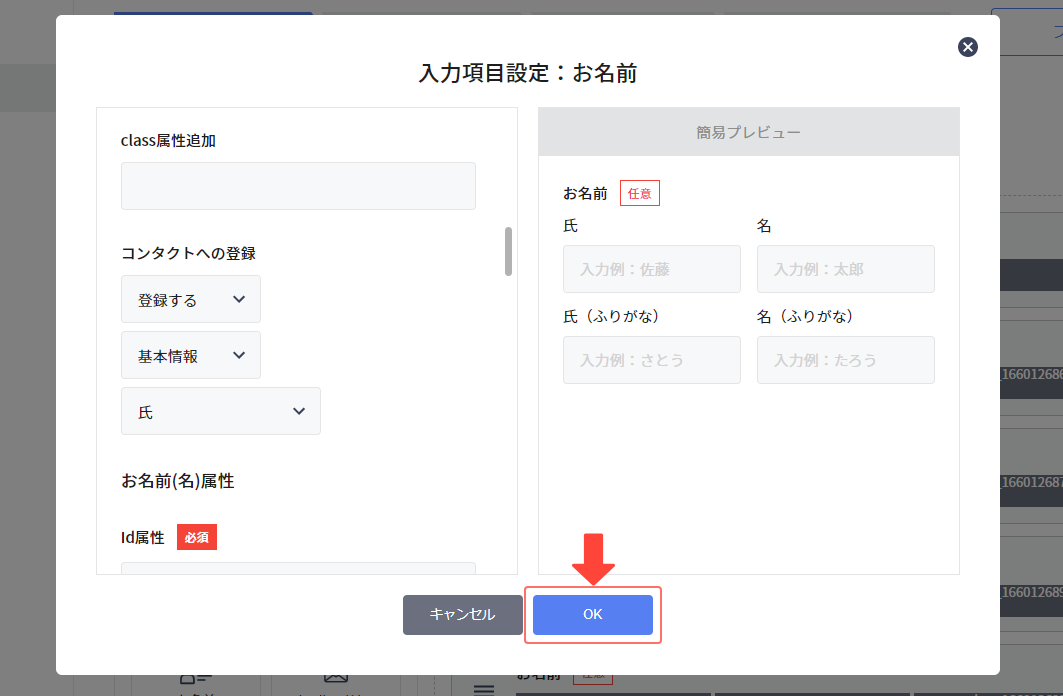Screen dimensions: 1063x696
Task: Click the 名 preview field showing 入力例：太郎
Action: pos(845,269)
